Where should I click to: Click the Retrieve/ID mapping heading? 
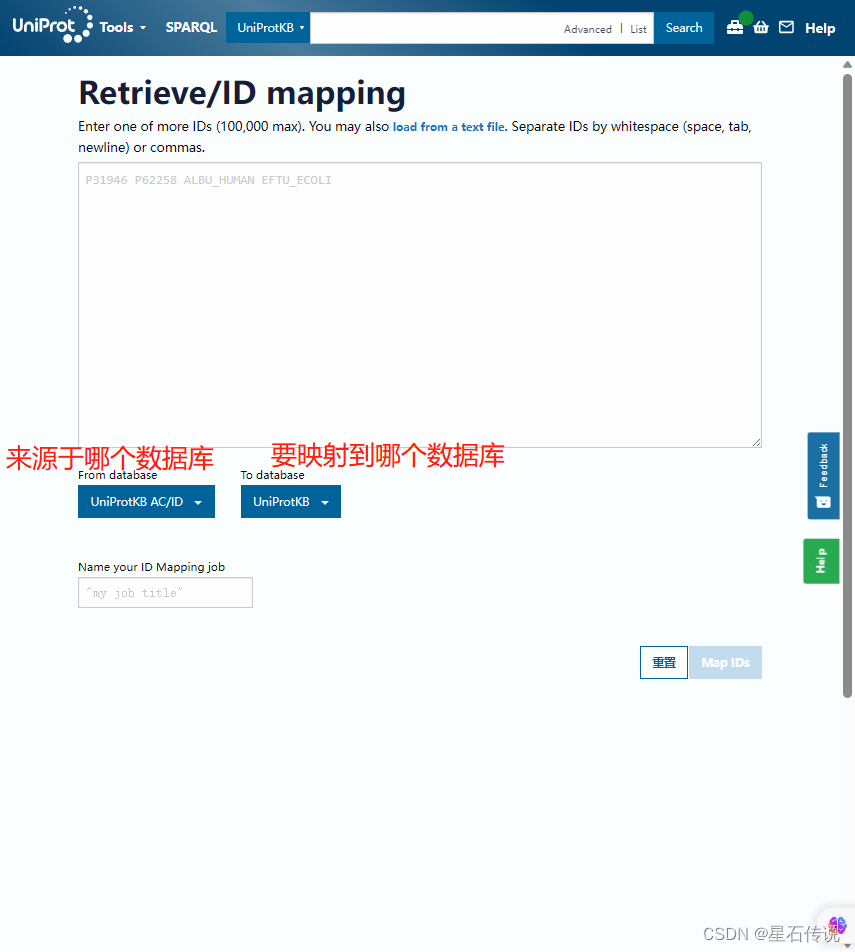point(242,93)
